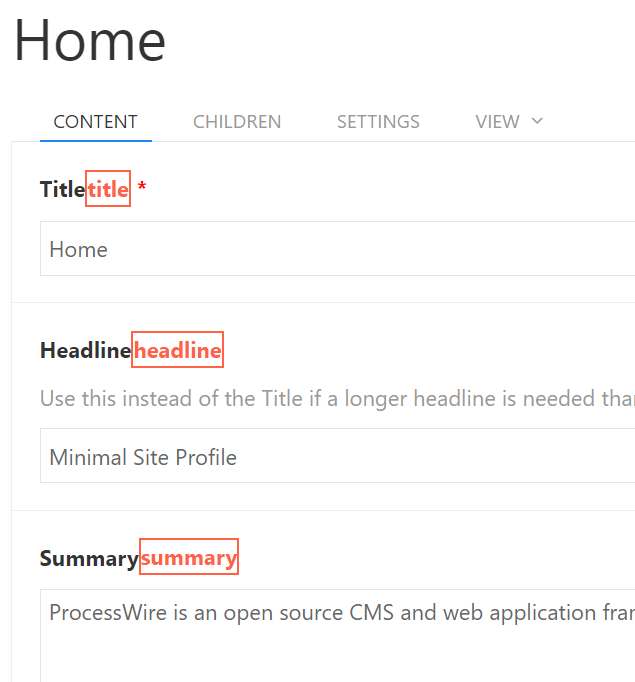Click the red 'title' field name badge
The height and width of the screenshot is (682, 635).
(x=108, y=189)
